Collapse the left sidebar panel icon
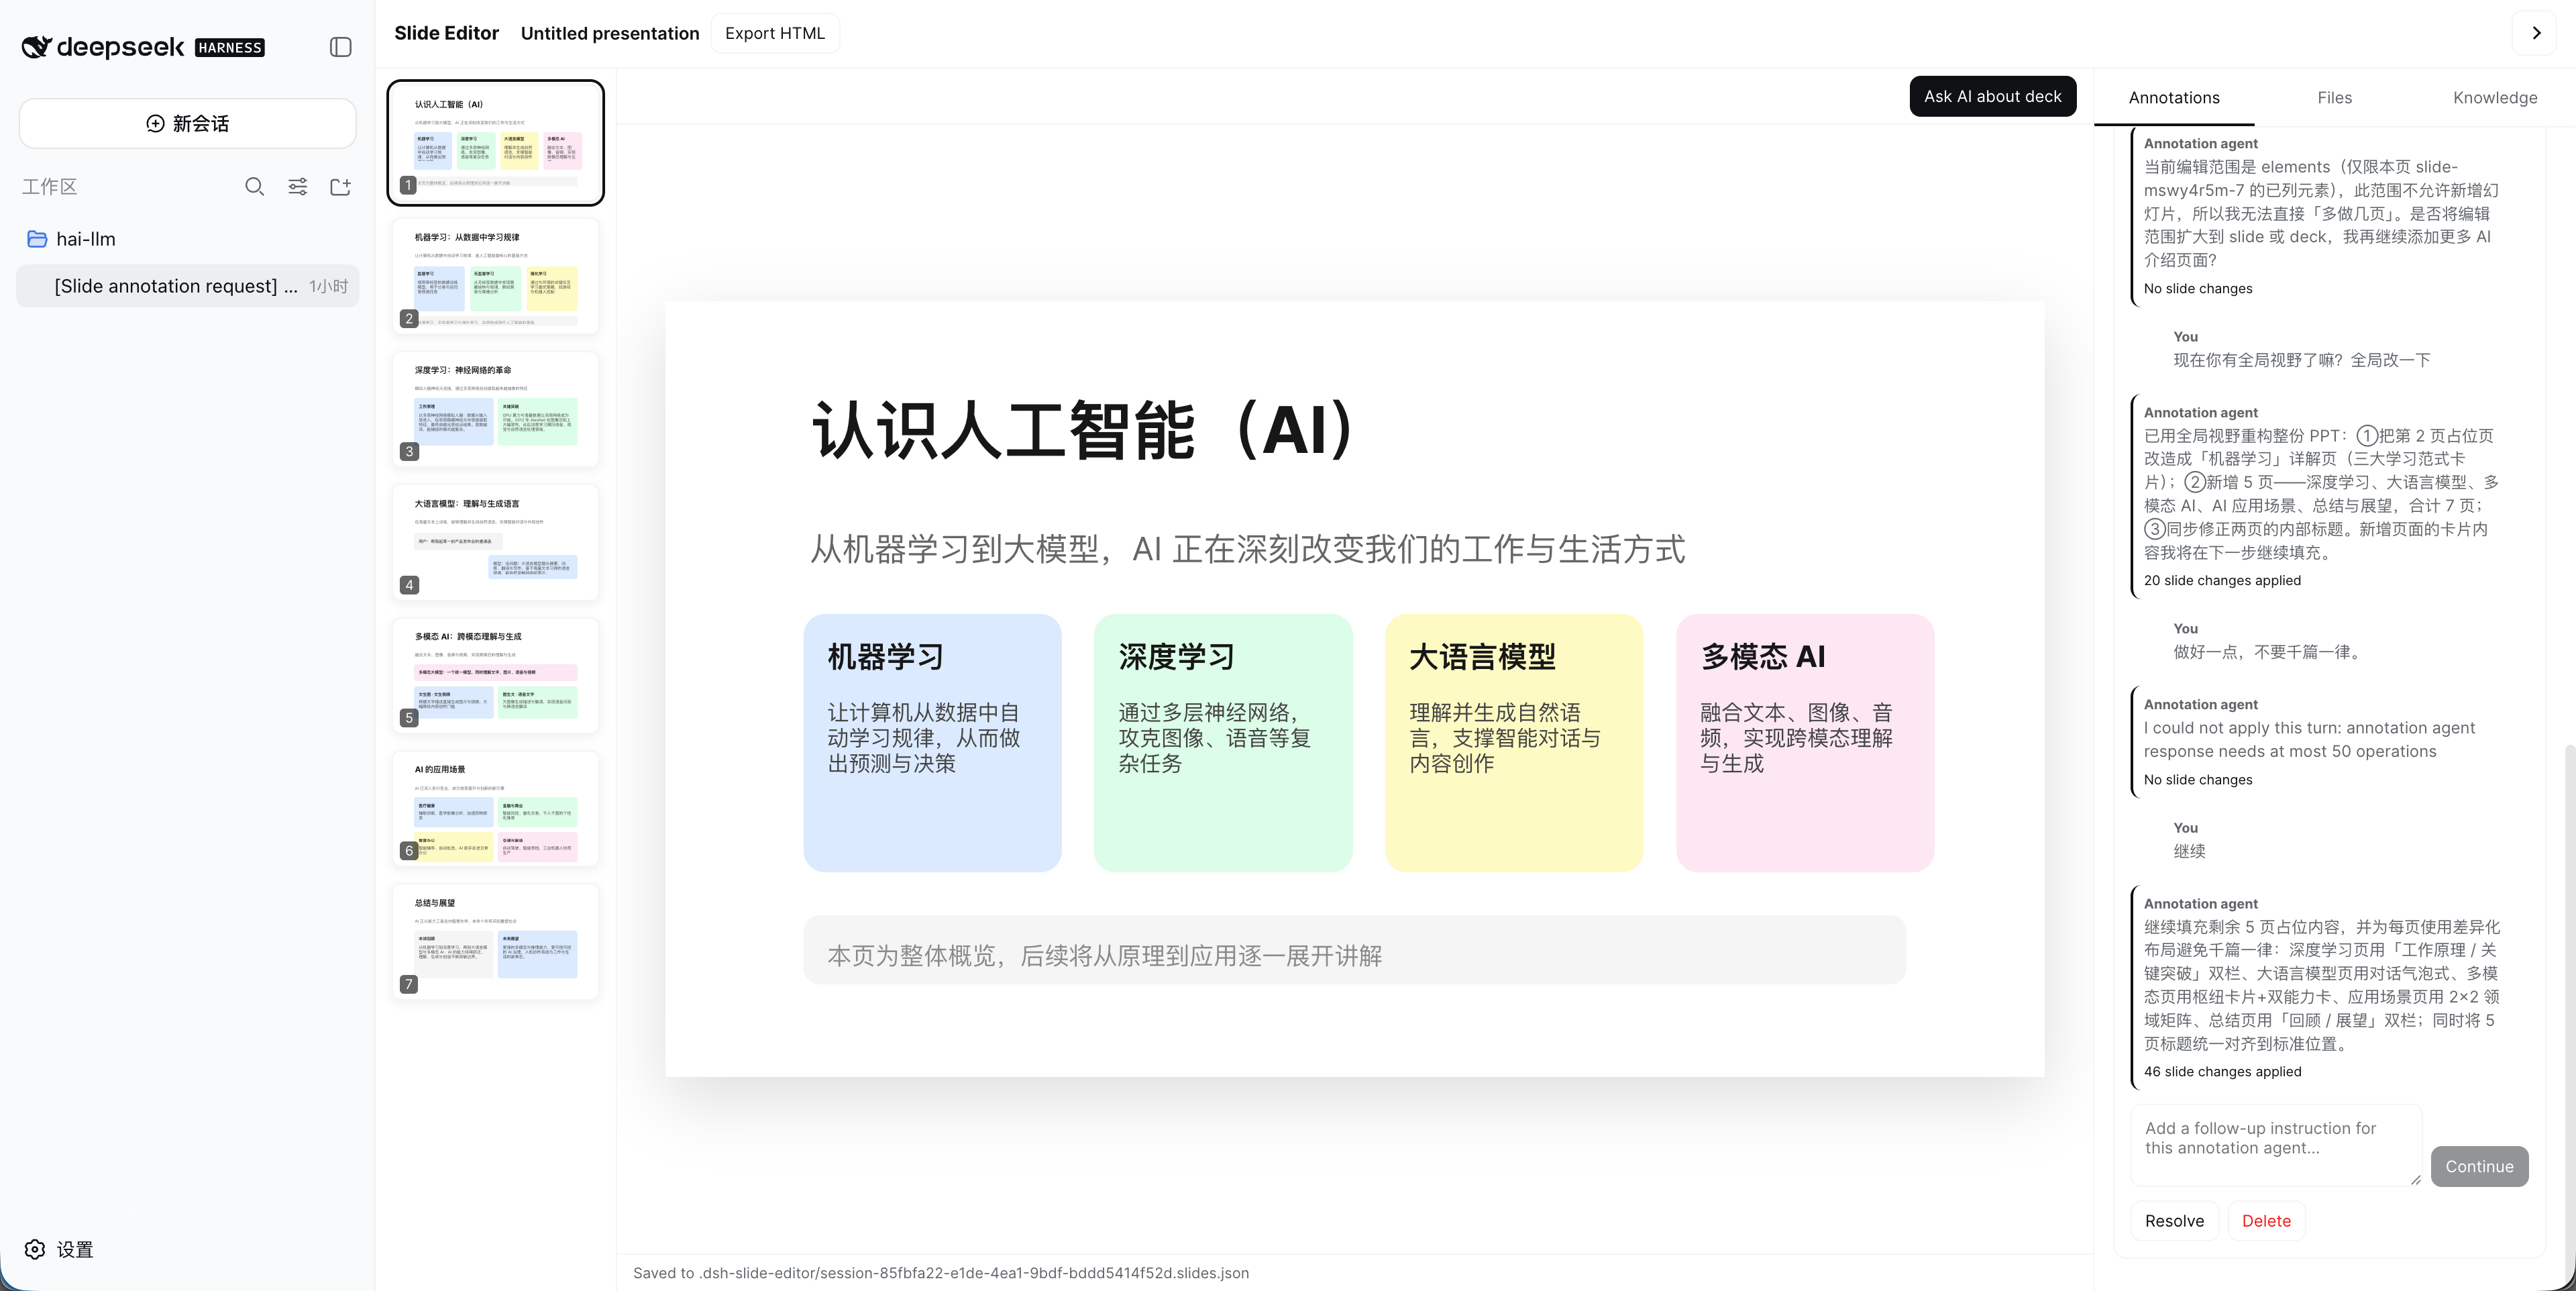Image resolution: width=2576 pixels, height=1291 pixels. [x=340, y=47]
